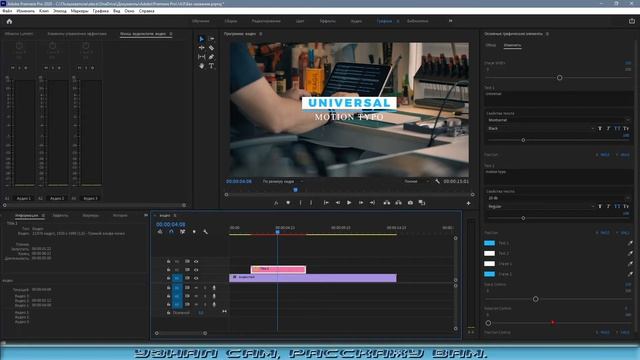Viewport: 640px width, 360px height.
Task: Open the Help menu
Action: [147, 11]
